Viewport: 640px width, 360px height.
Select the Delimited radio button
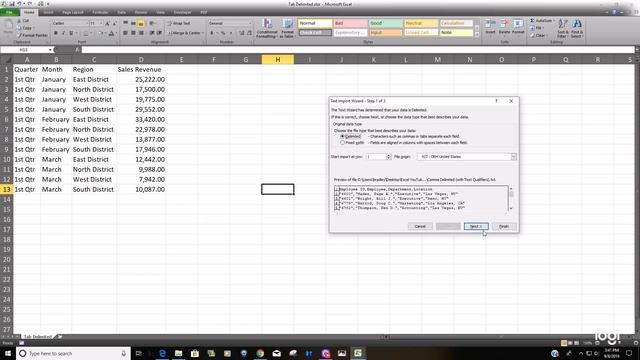tap(342, 136)
